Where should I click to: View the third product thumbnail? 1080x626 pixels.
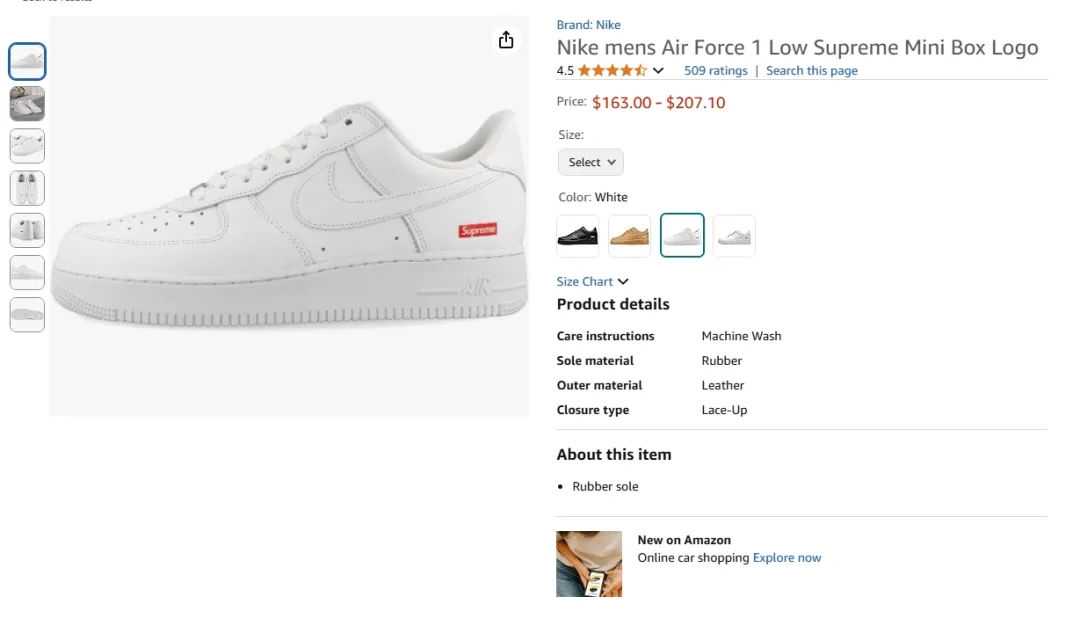pos(27,146)
